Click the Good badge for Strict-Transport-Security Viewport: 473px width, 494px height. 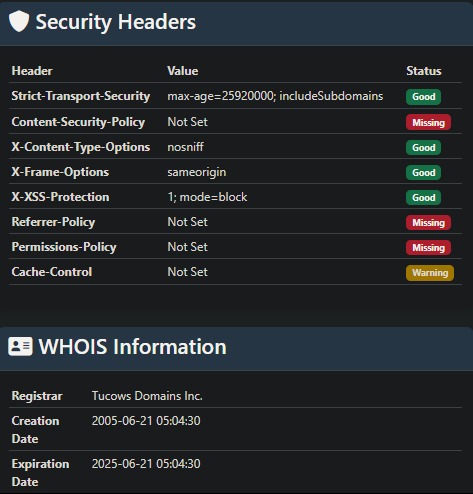(423, 97)
